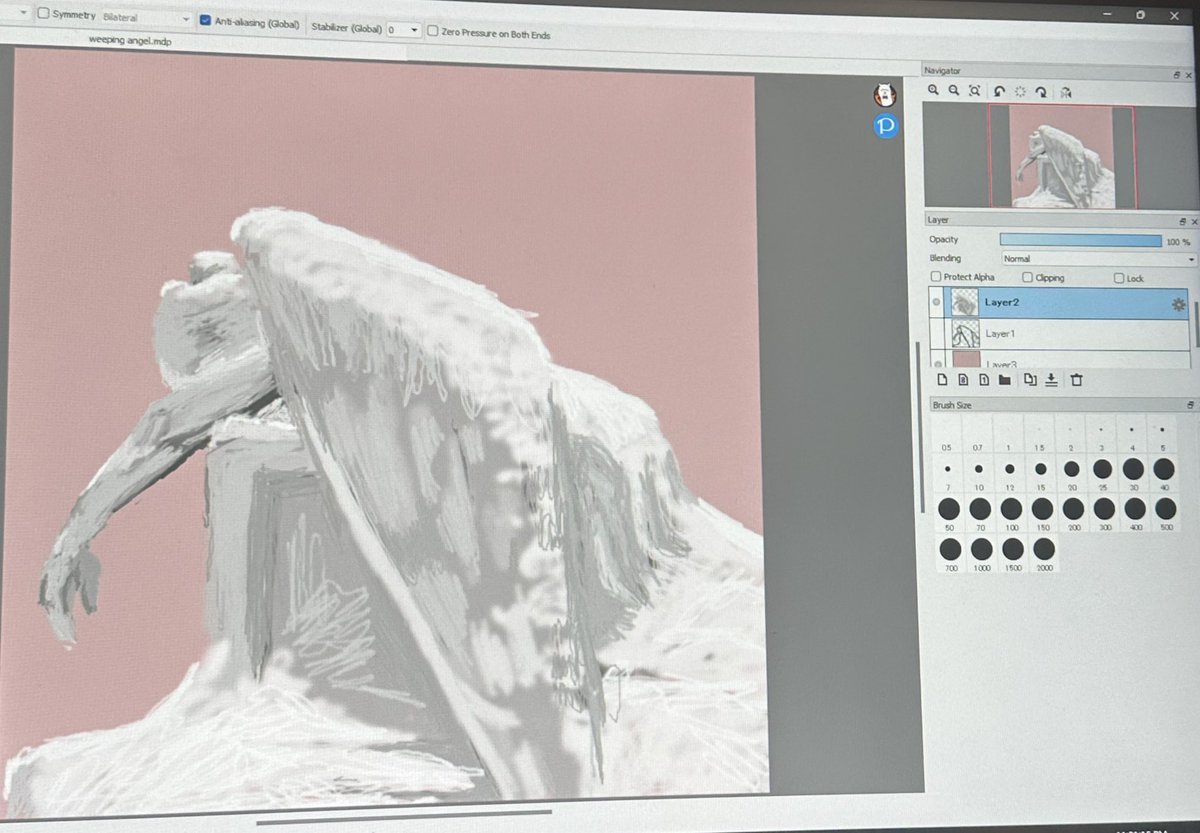This screenshot has height=833, width=1200.
Task: Rotate canvas right in Navigator
Action: (x=1041, y=92)
